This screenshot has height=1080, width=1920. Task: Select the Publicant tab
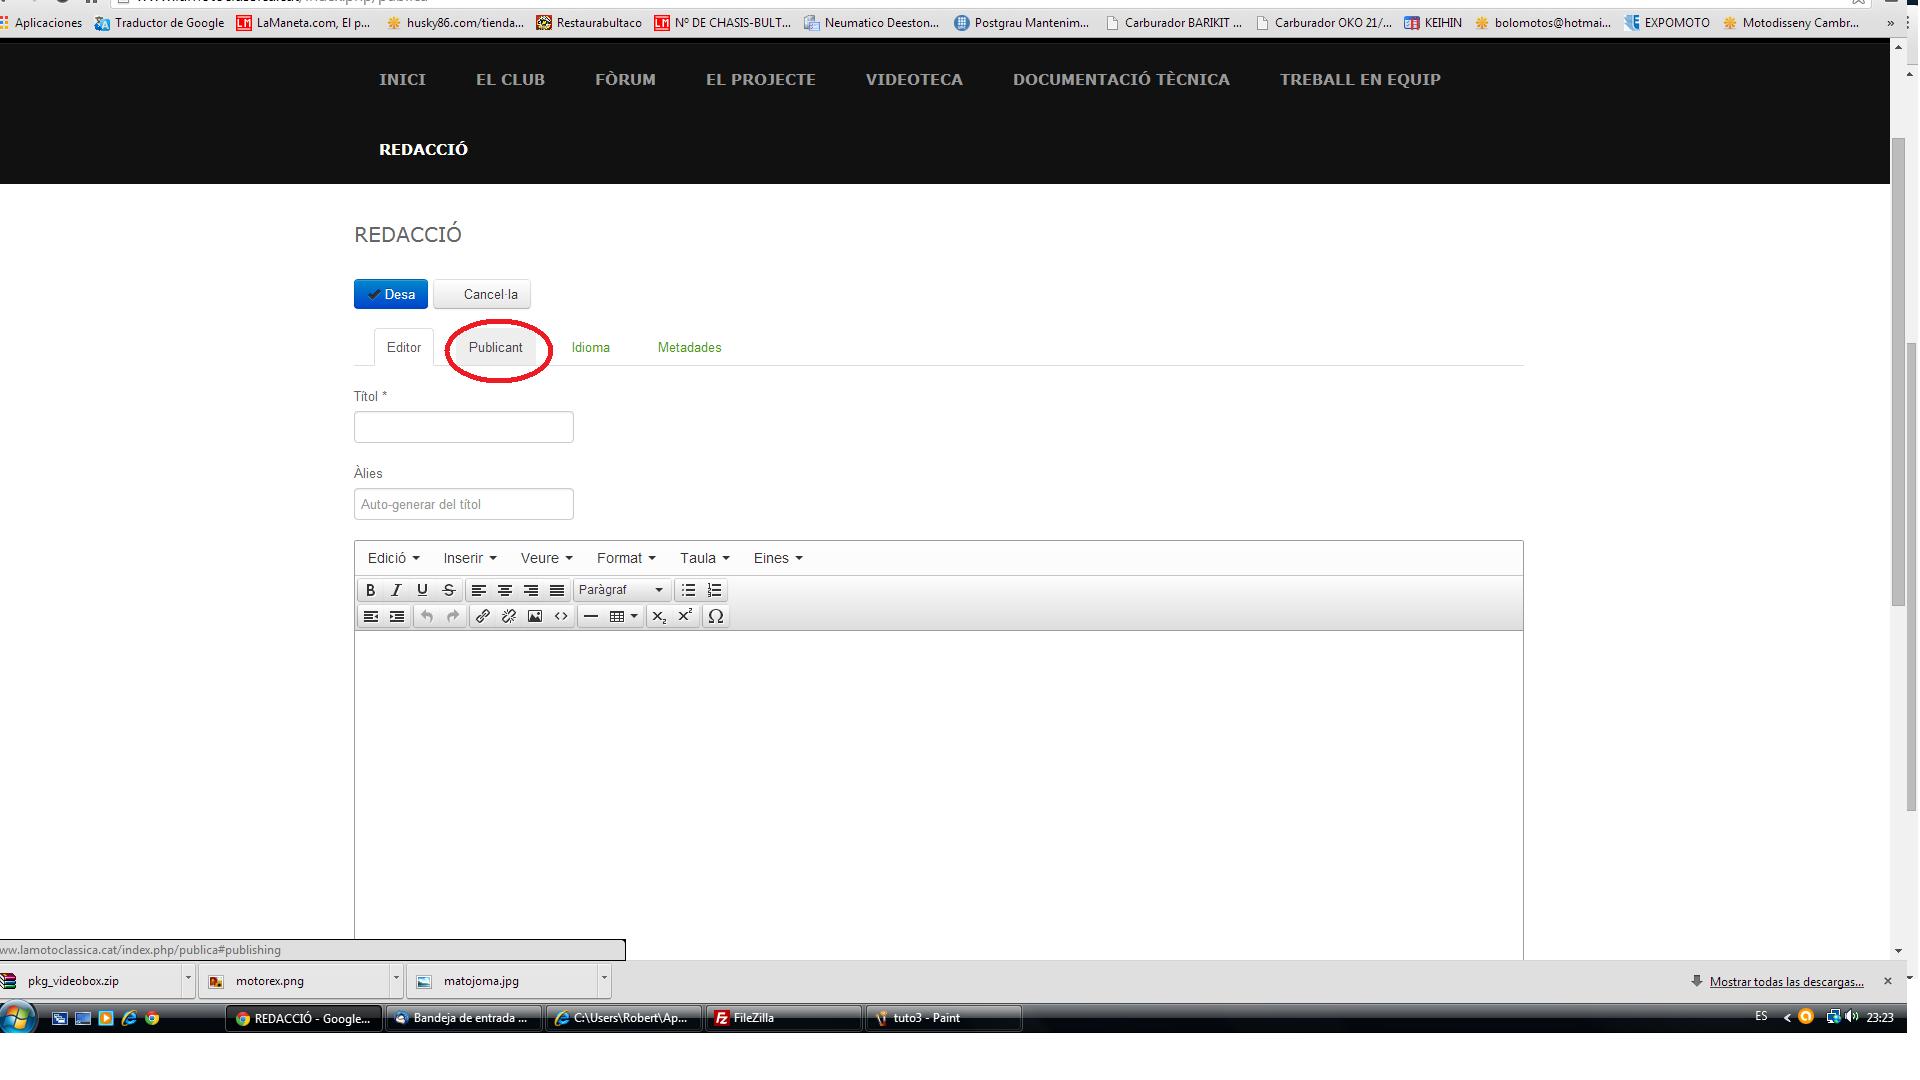coord(495,347)
